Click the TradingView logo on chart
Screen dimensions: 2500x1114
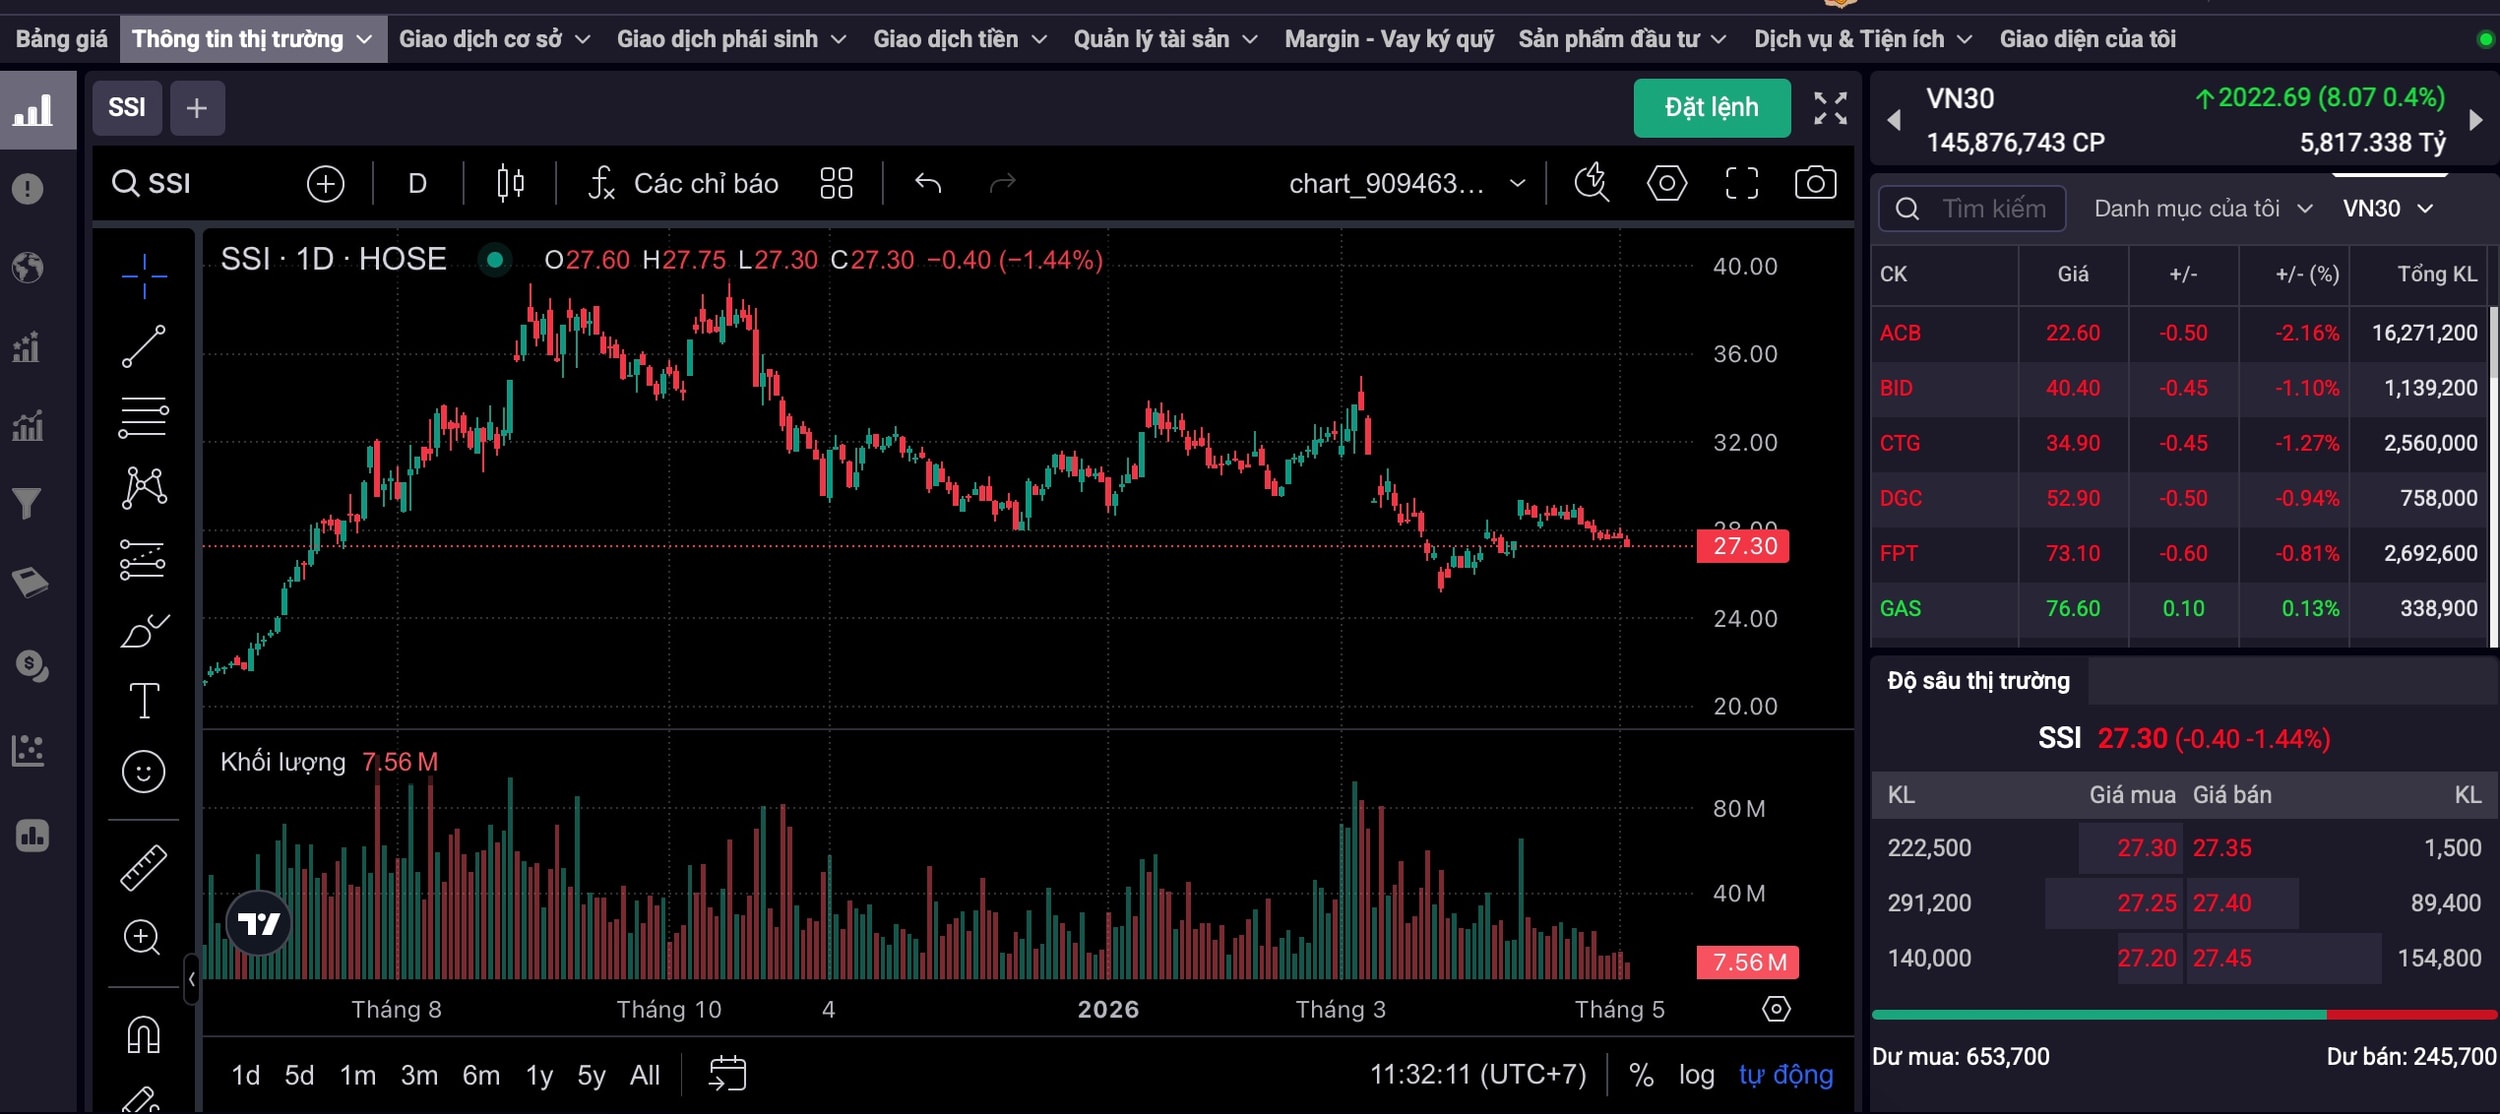(259, 923)
